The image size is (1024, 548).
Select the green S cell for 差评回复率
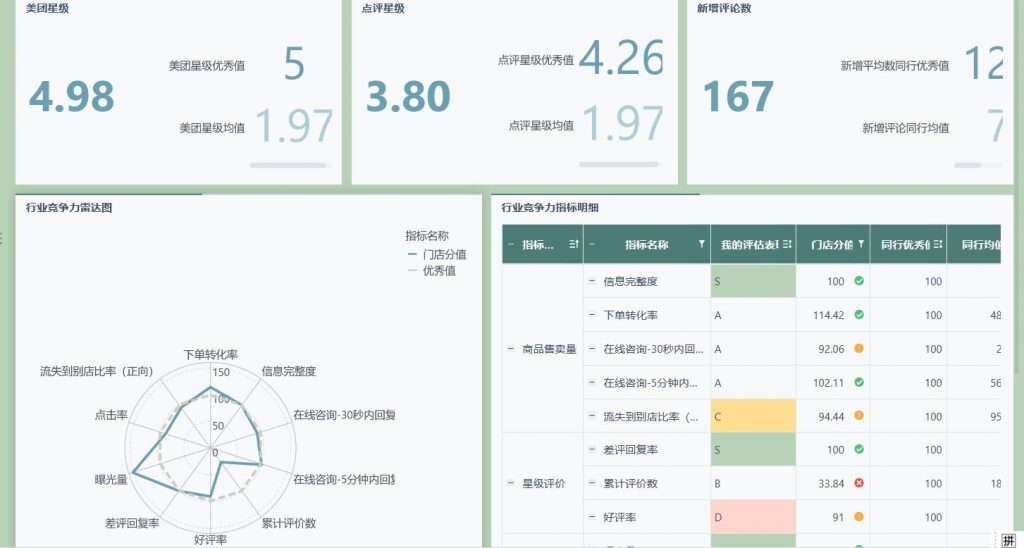point(753,449)
